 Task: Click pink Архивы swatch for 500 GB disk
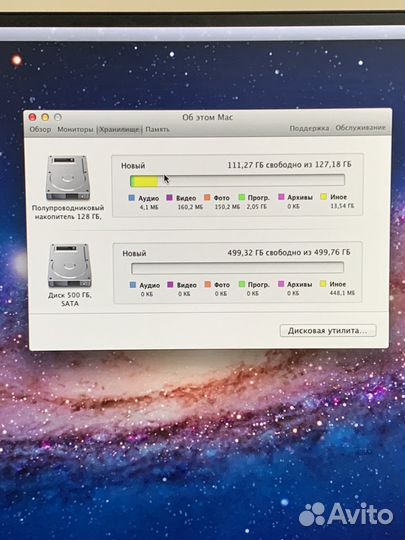pyautogui.click(x=281, y=284)
